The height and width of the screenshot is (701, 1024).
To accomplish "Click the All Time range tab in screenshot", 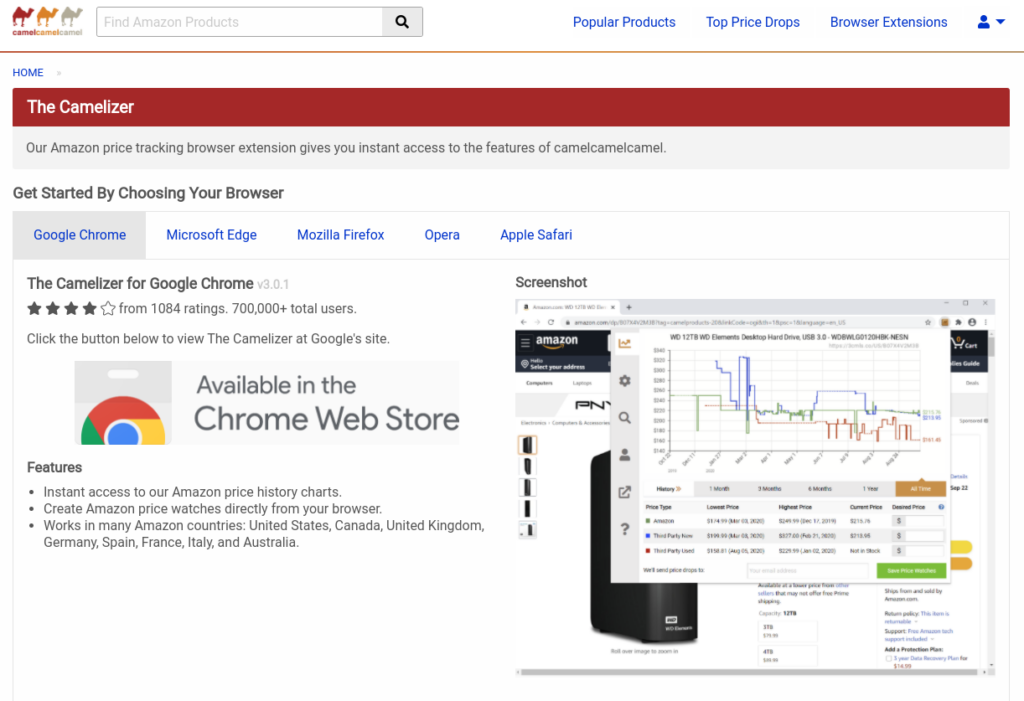I will click(921, 489).
